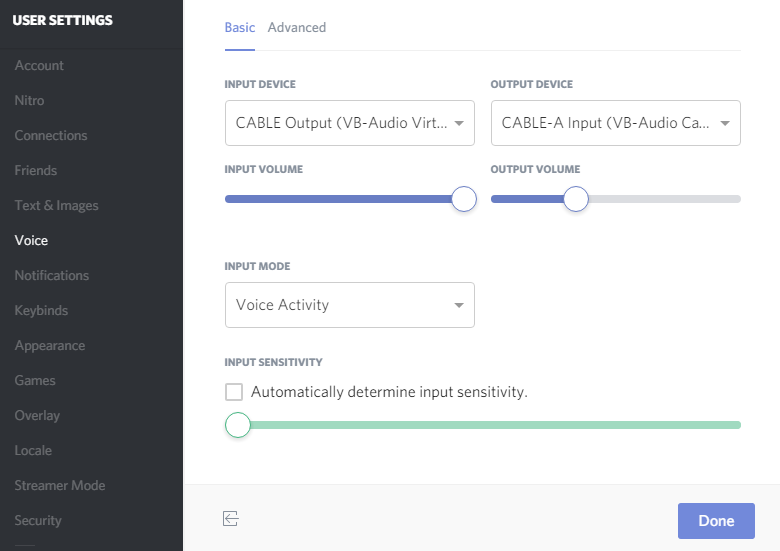Open Games settings

coord(35,380)
